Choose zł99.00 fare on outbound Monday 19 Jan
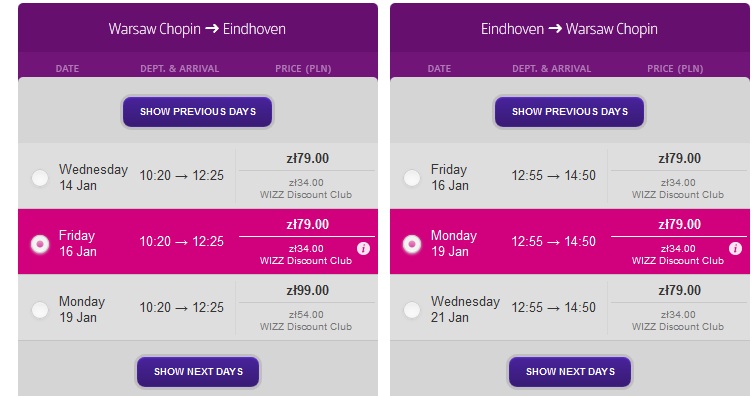Viewport: 752px width, 396px height. click(x=307, y=291)
